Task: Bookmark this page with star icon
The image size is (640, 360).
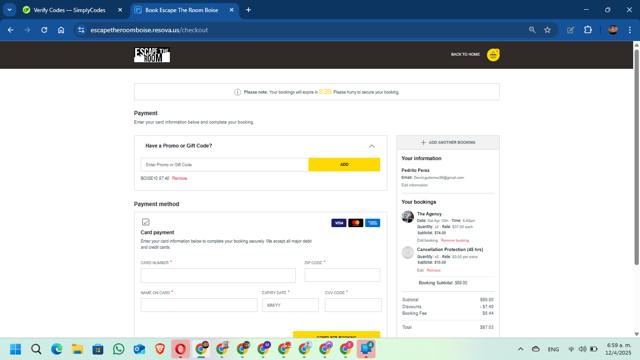Action: [x=547, y=30]
